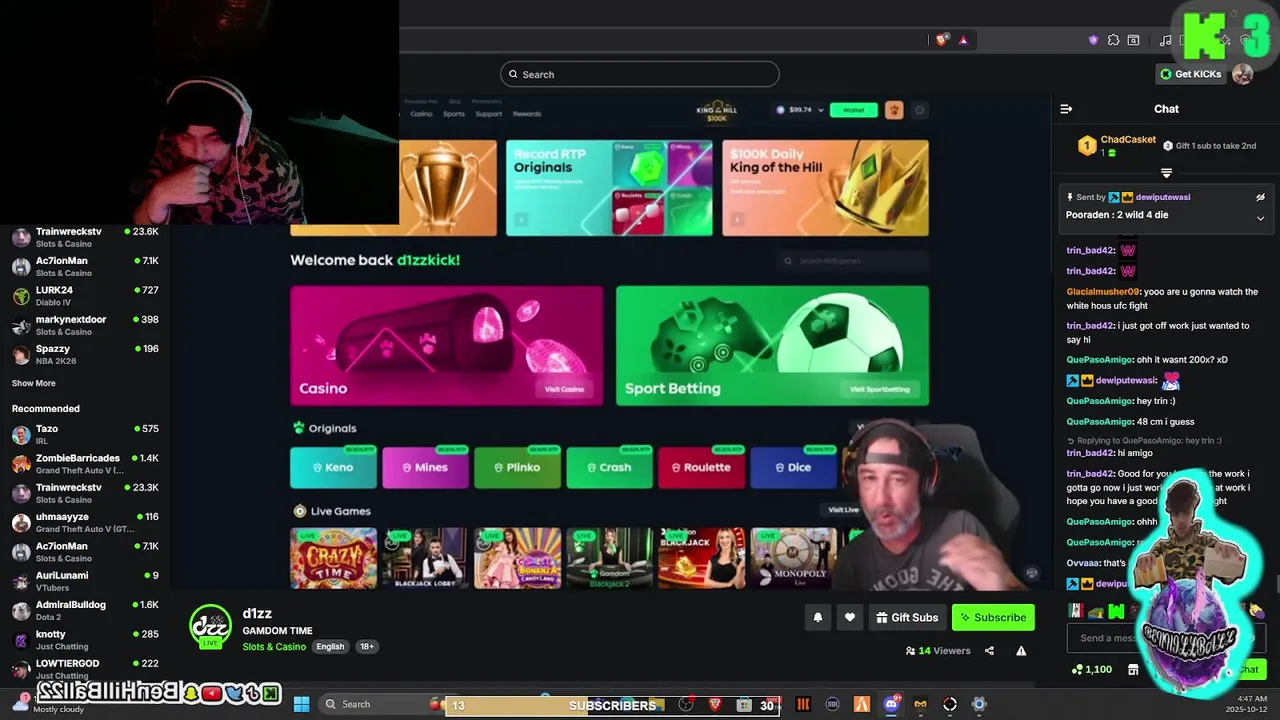The image size is (1280, 720).
Task: Open the Windows Start button
Action: click(x=301, y=704)
